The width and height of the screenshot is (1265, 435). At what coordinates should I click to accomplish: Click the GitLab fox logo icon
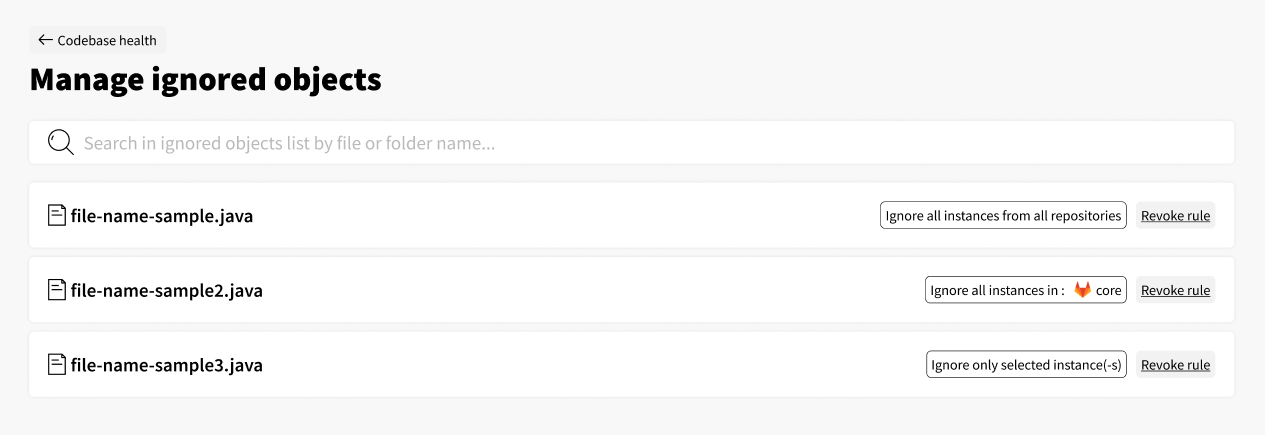tap(1083, 290)
